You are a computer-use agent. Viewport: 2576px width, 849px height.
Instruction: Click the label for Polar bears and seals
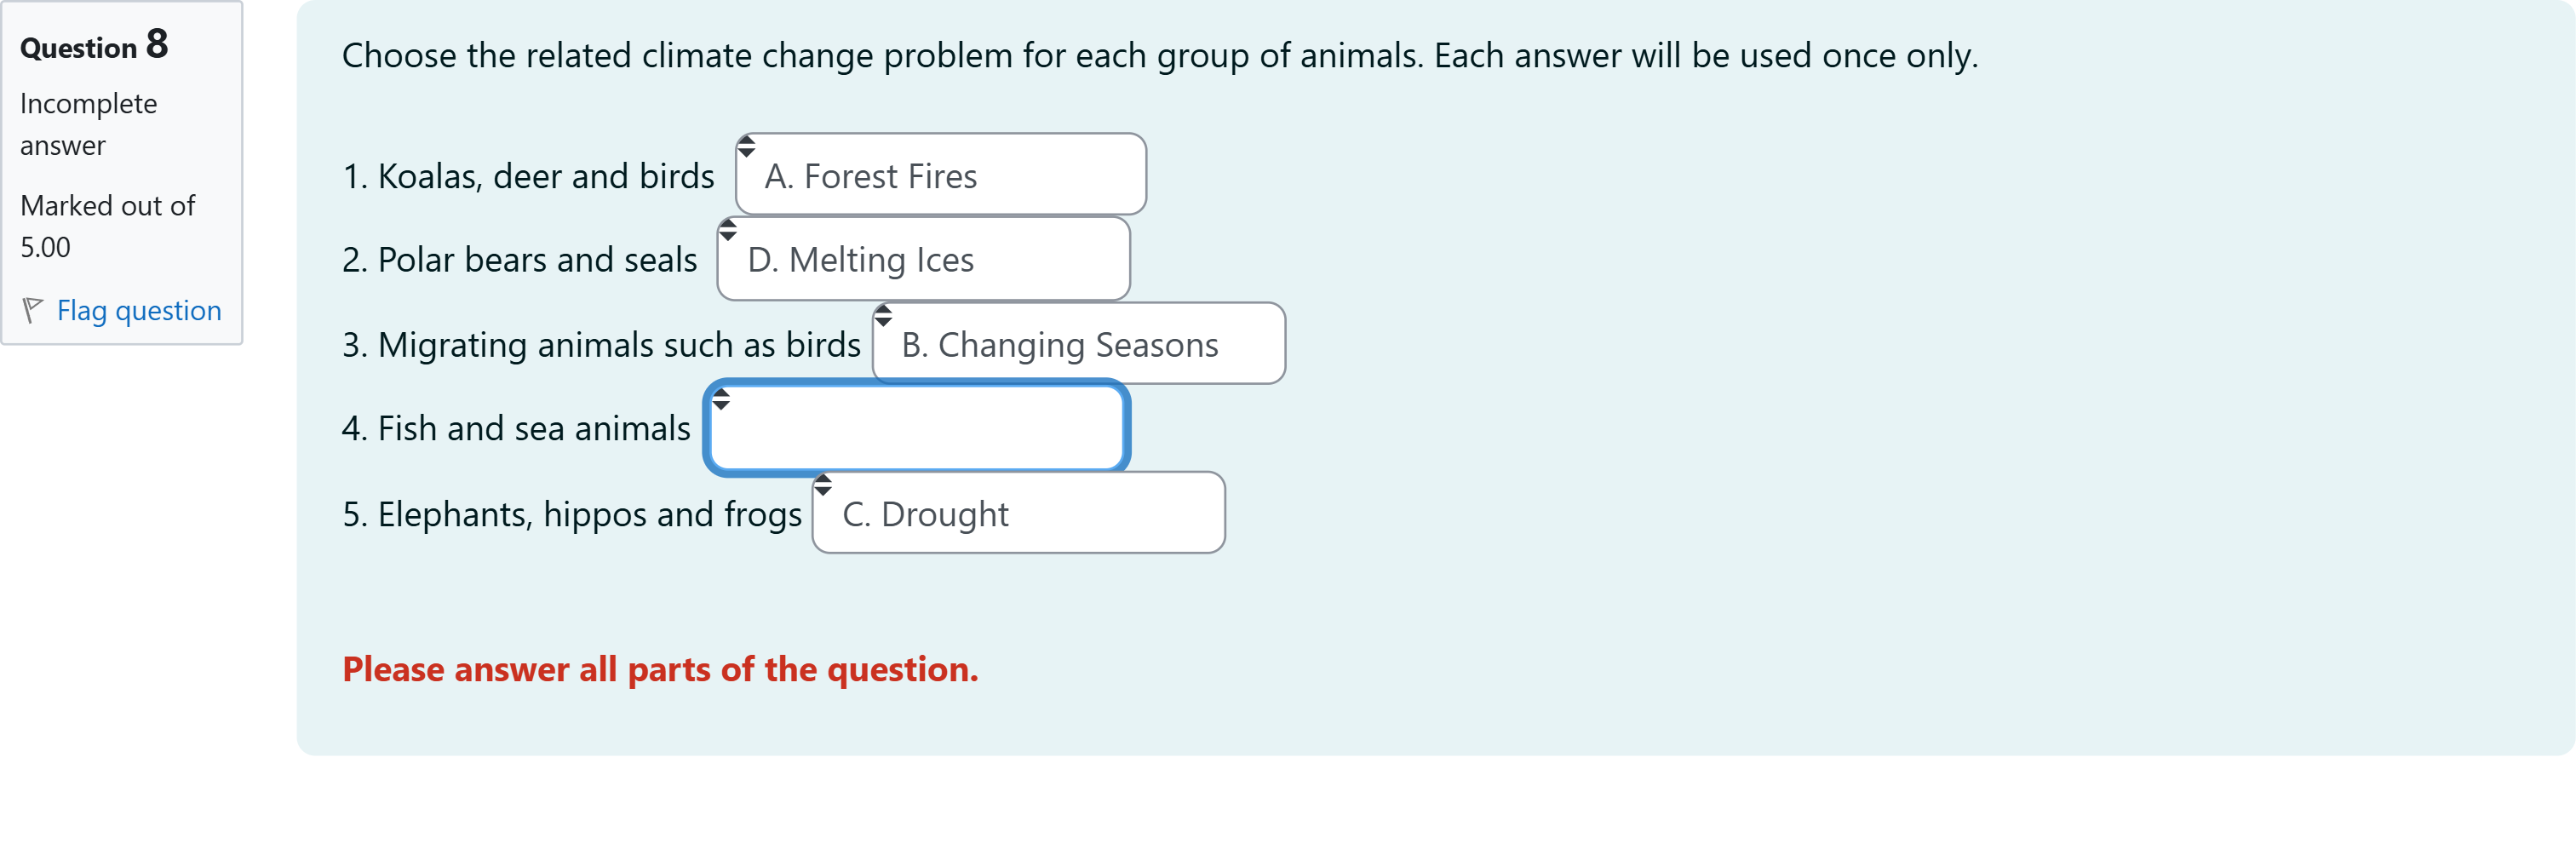click(x=519, y=259)
